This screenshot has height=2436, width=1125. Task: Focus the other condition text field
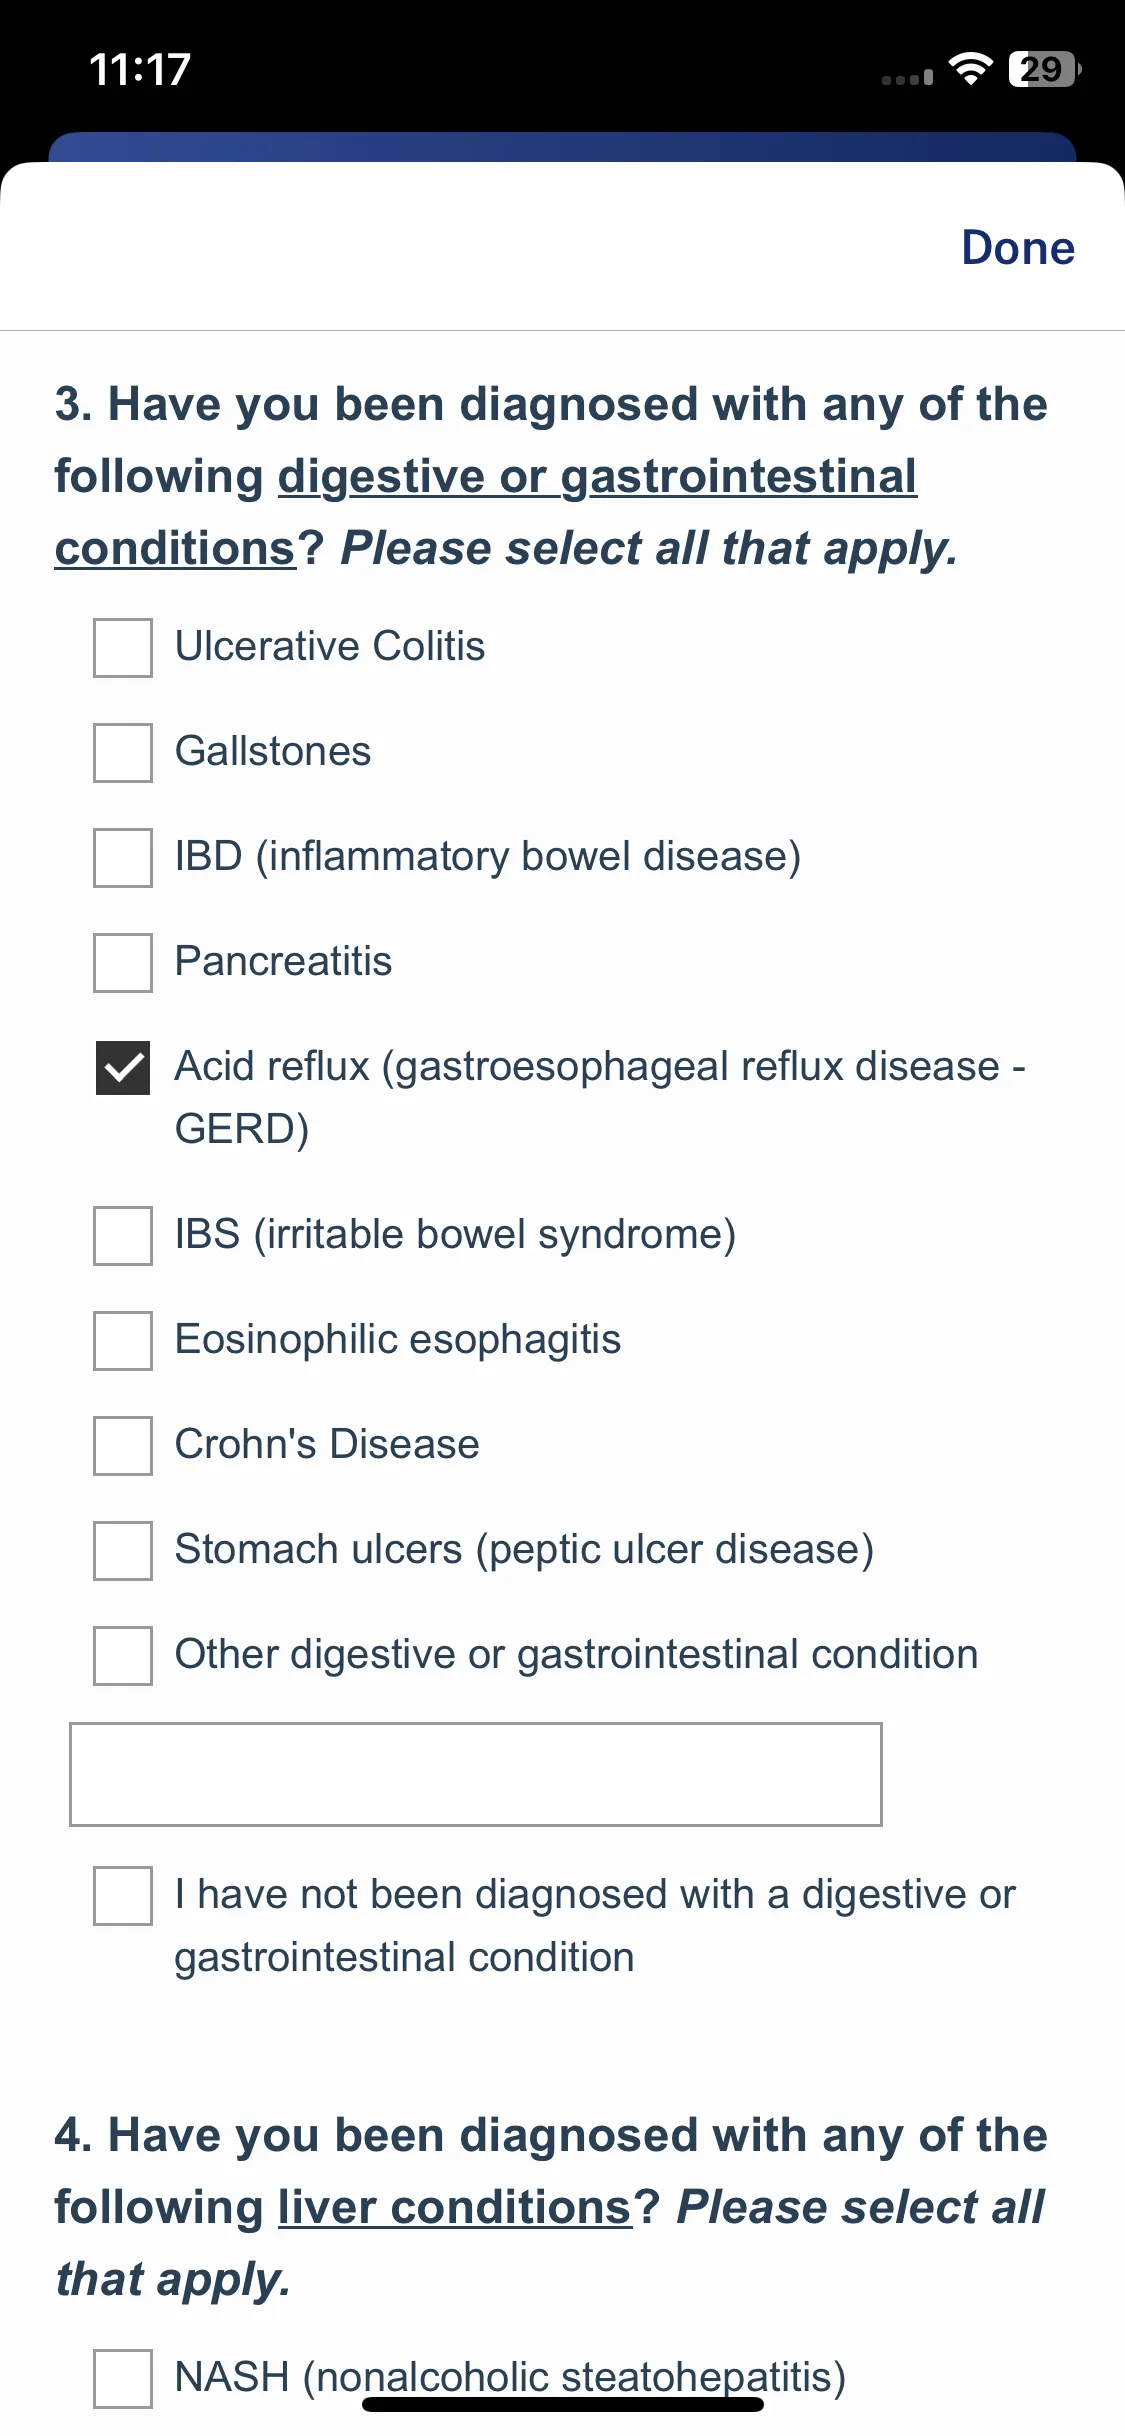476,1774
